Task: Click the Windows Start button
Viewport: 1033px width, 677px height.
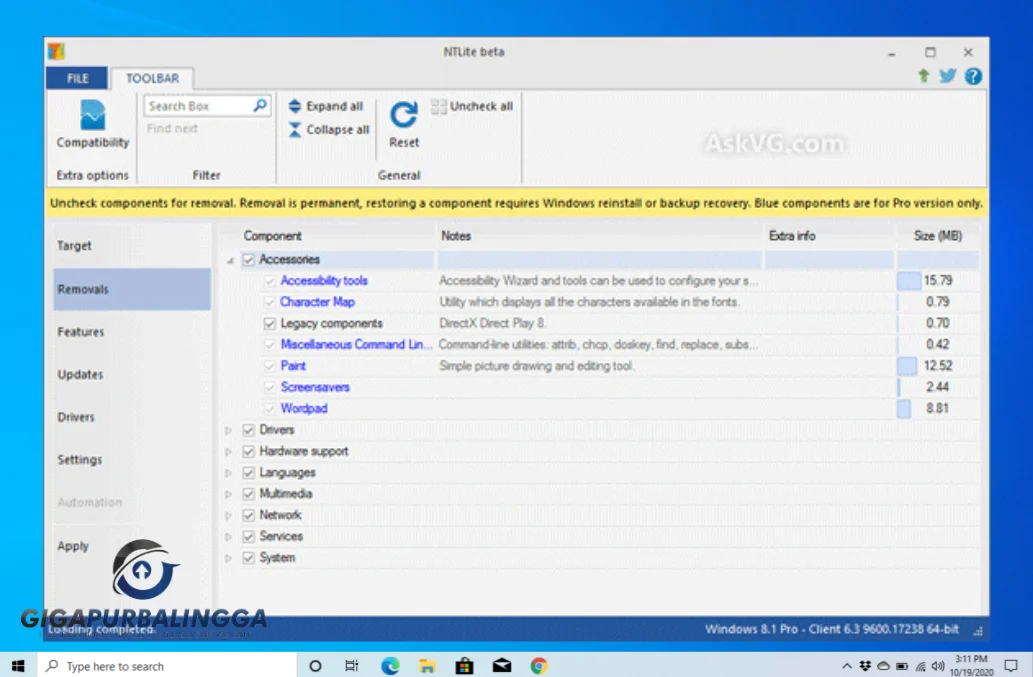Action: tap(18, 666)
